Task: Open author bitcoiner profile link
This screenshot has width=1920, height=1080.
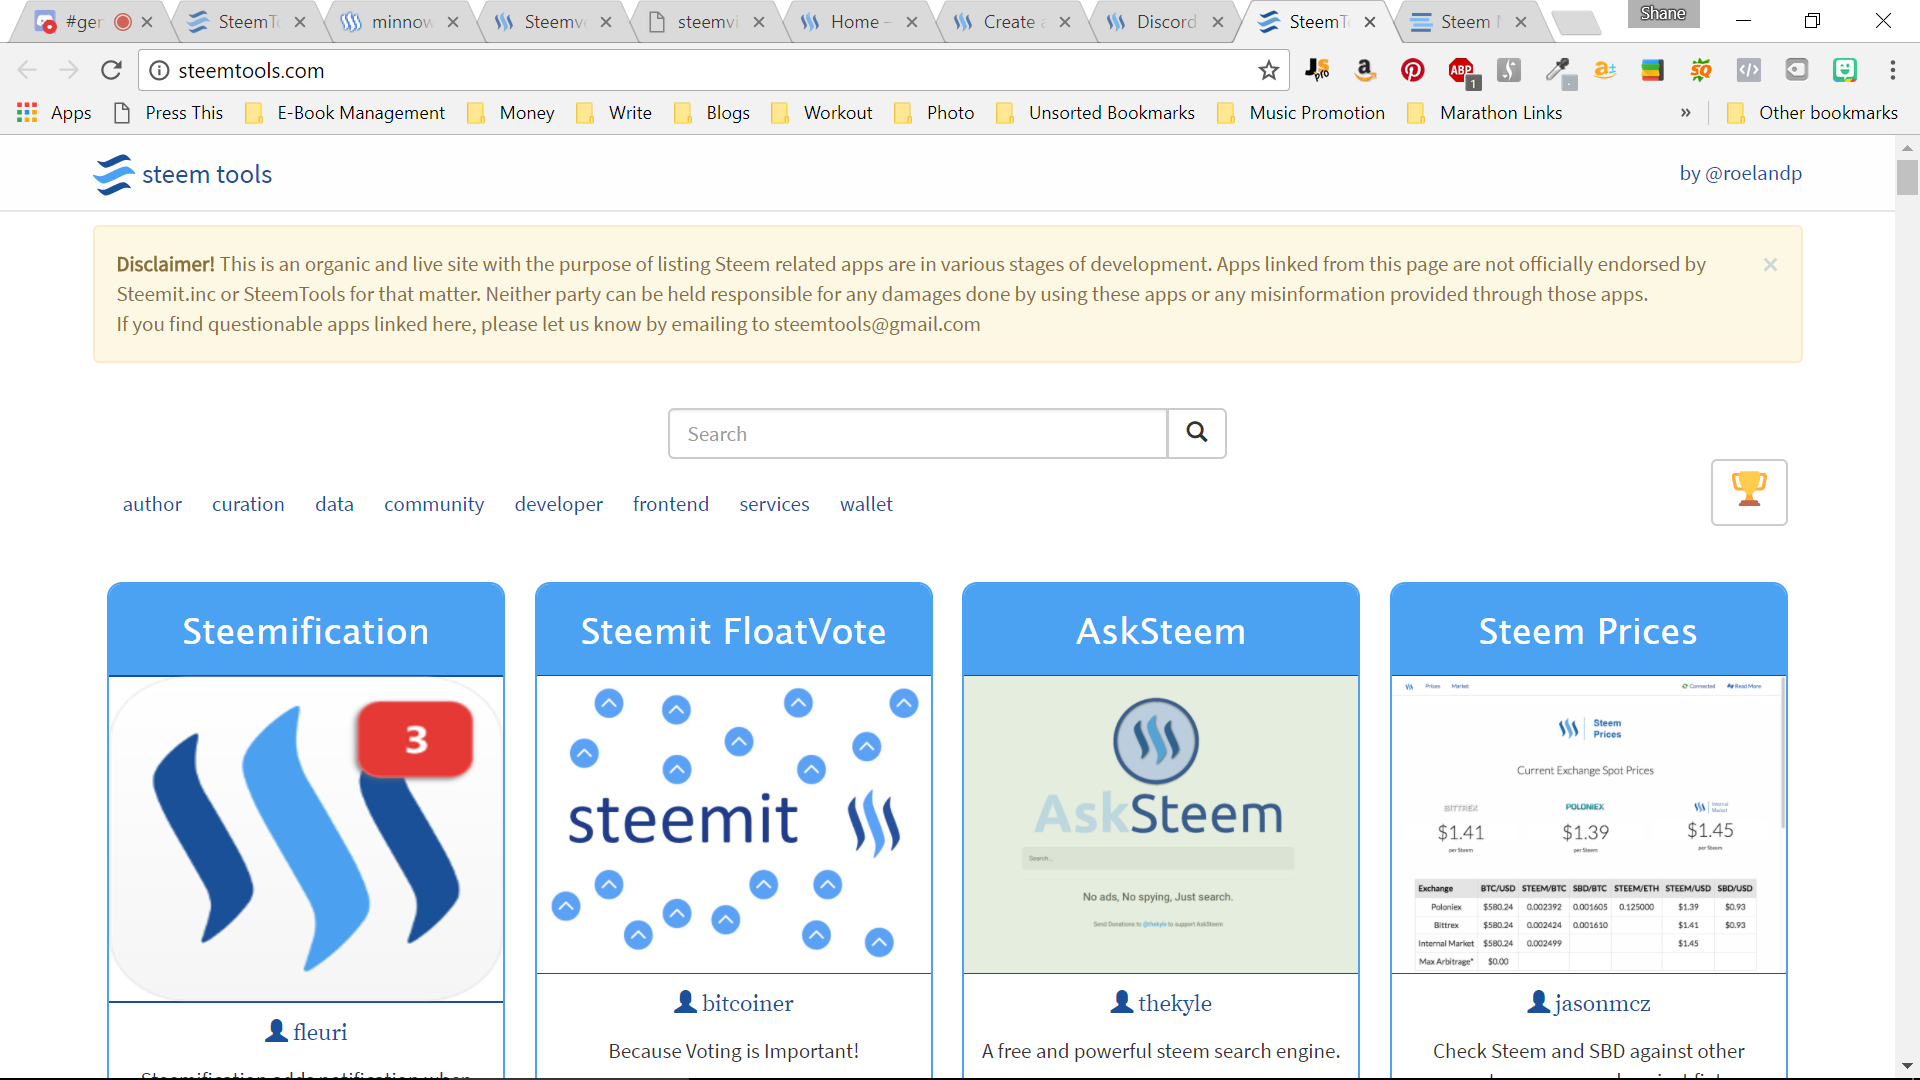Action: click(747, 1003)
